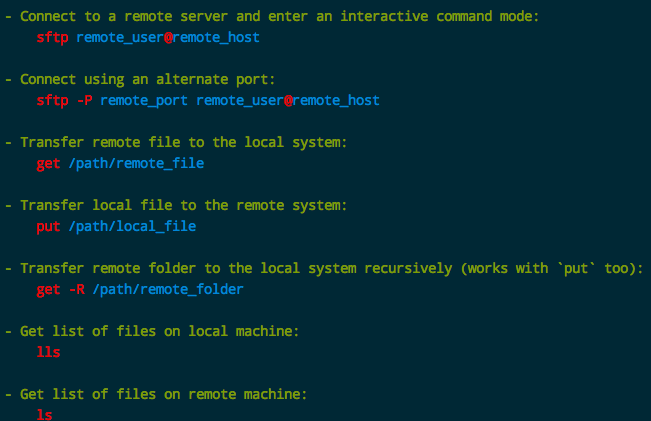Click the get command before /path/remote_file
651x421 pixels.
coord(48,163)
